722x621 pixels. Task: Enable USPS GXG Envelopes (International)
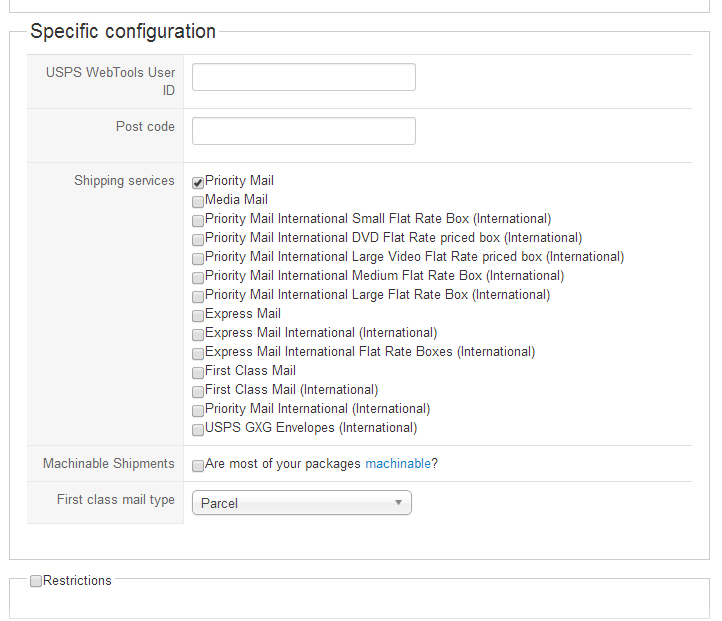tap(198, 429)
